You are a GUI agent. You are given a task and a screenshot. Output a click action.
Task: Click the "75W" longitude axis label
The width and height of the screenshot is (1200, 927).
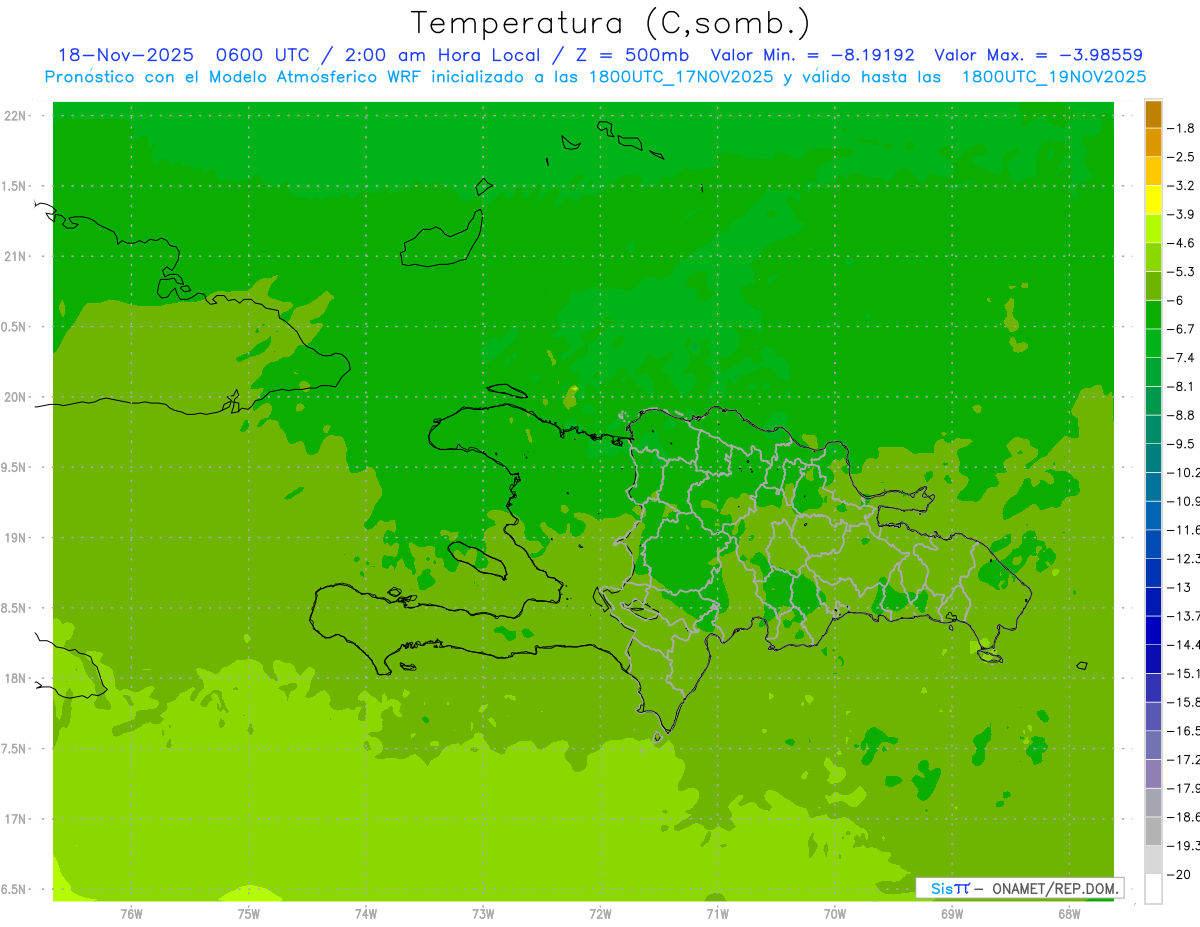(x=248, y=912)
